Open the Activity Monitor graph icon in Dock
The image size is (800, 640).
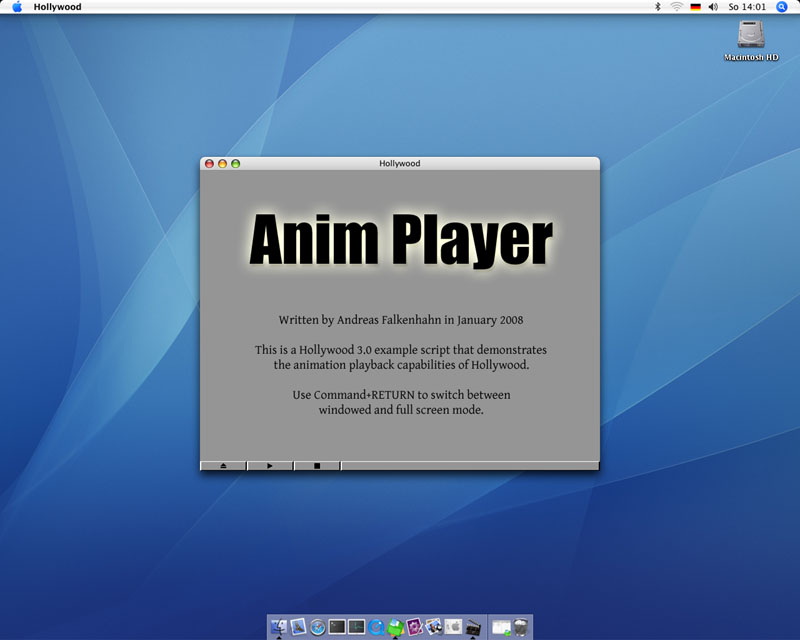pyautogui.click(x=356, y=627)
